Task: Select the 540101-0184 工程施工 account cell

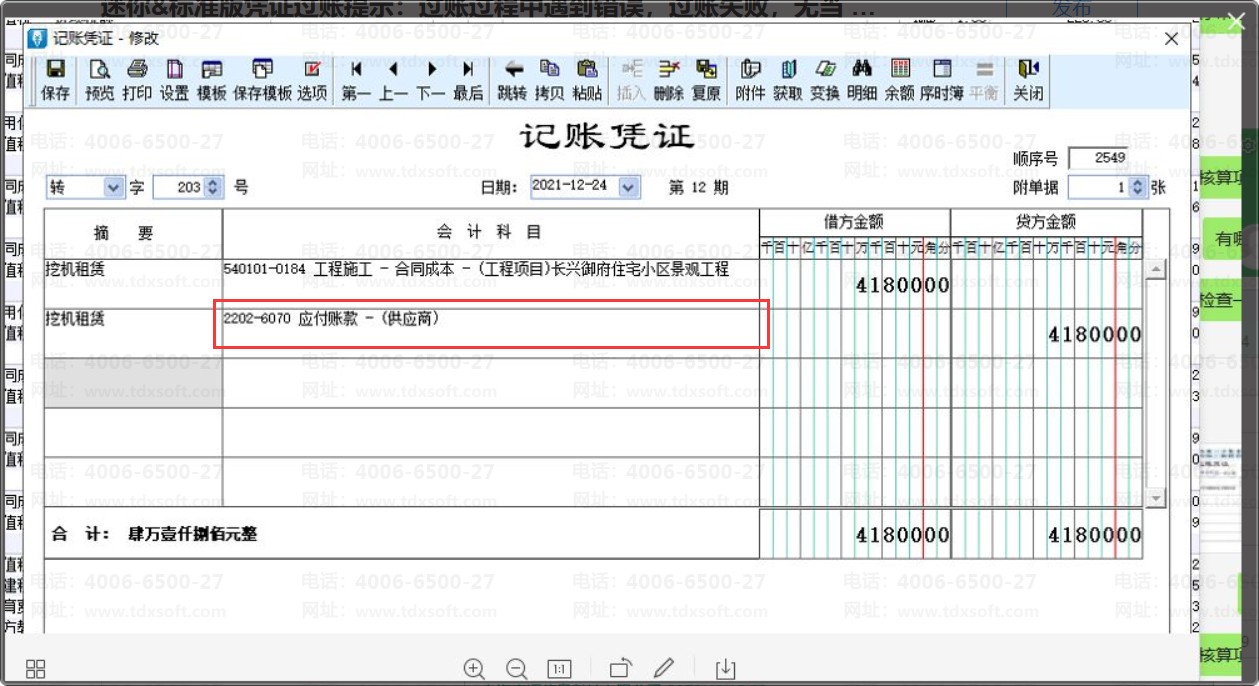Action: tap(490, 283)
